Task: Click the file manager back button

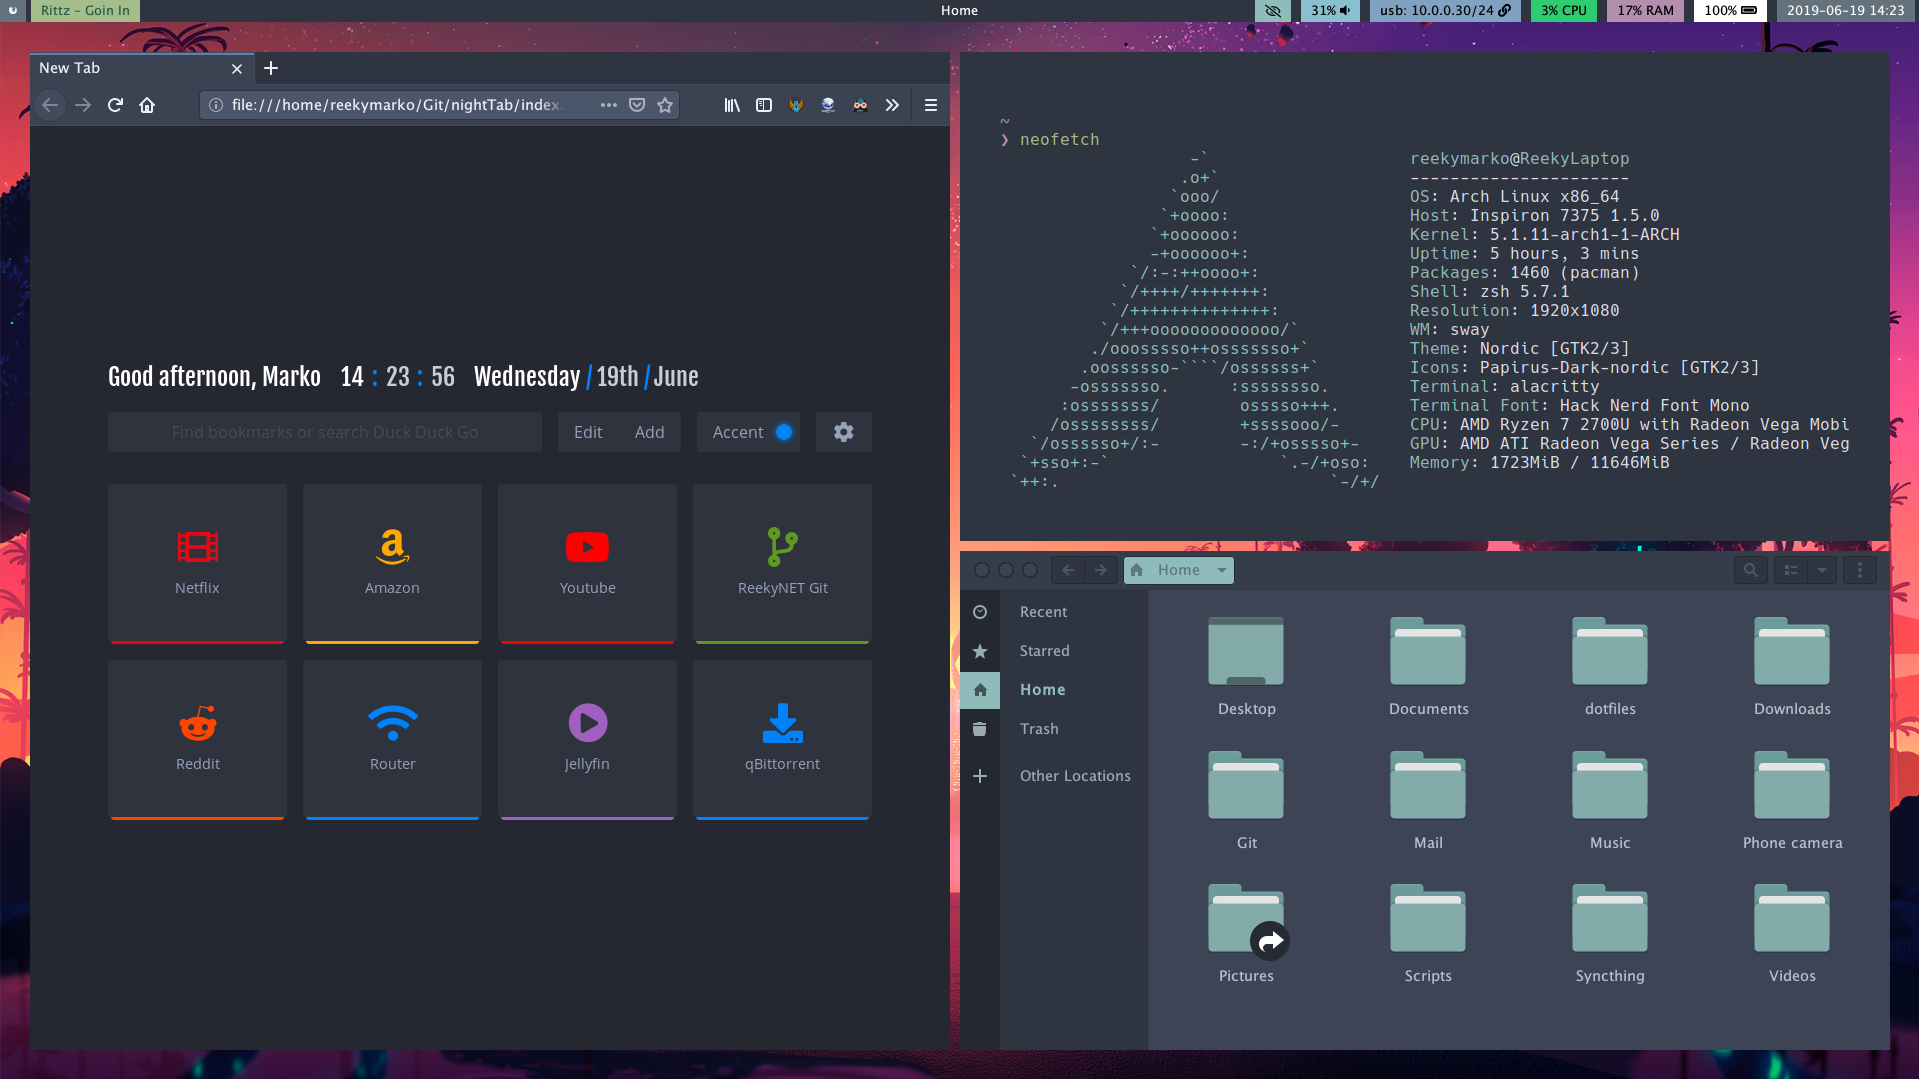Action: point(1068,570)
